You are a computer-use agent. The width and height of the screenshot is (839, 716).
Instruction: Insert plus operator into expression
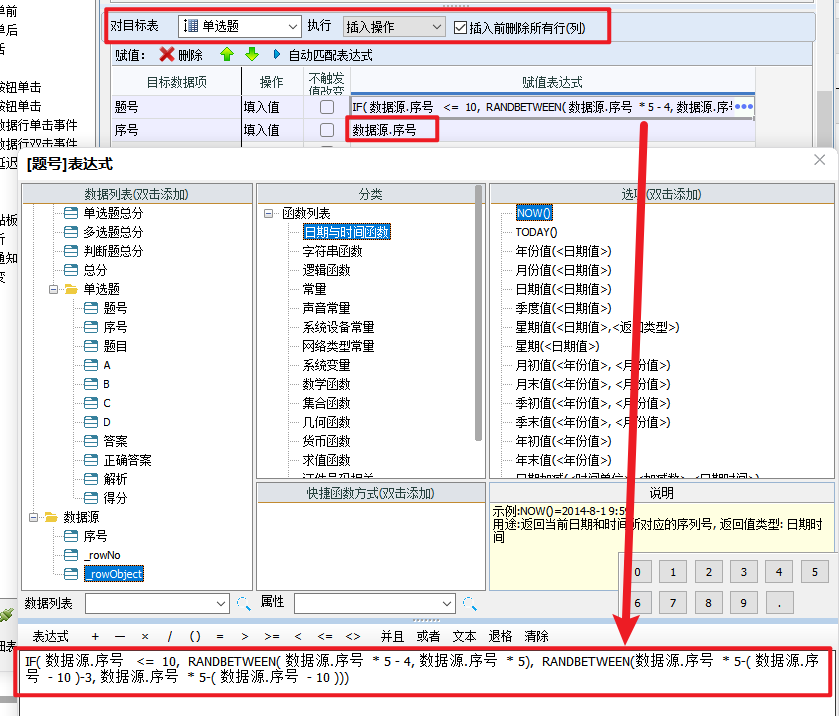pyautogui.click(x=95, y=636)
